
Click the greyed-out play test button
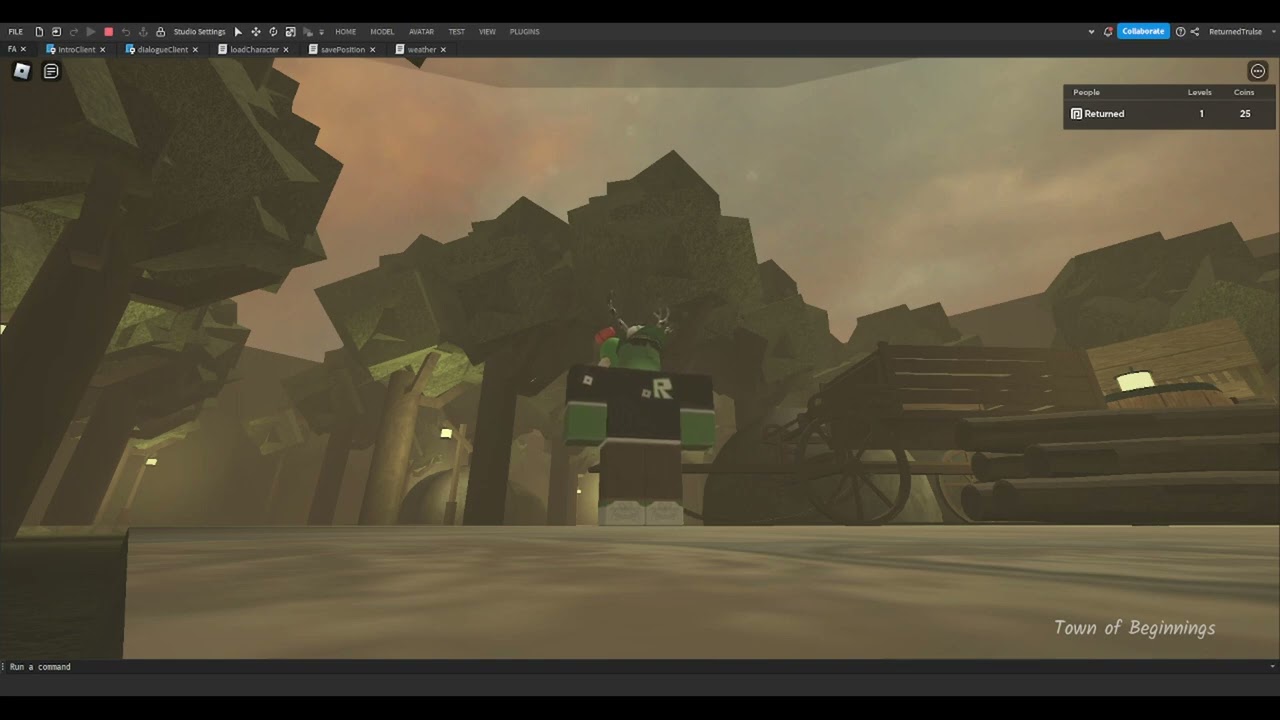(x=91, y=32)
